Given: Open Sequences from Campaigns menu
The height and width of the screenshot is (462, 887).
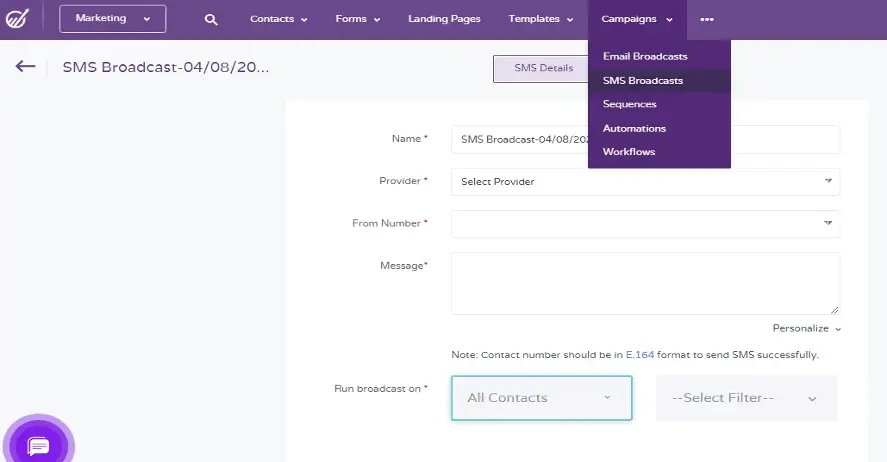Looking at the screenshot, I should click(629, 105).
